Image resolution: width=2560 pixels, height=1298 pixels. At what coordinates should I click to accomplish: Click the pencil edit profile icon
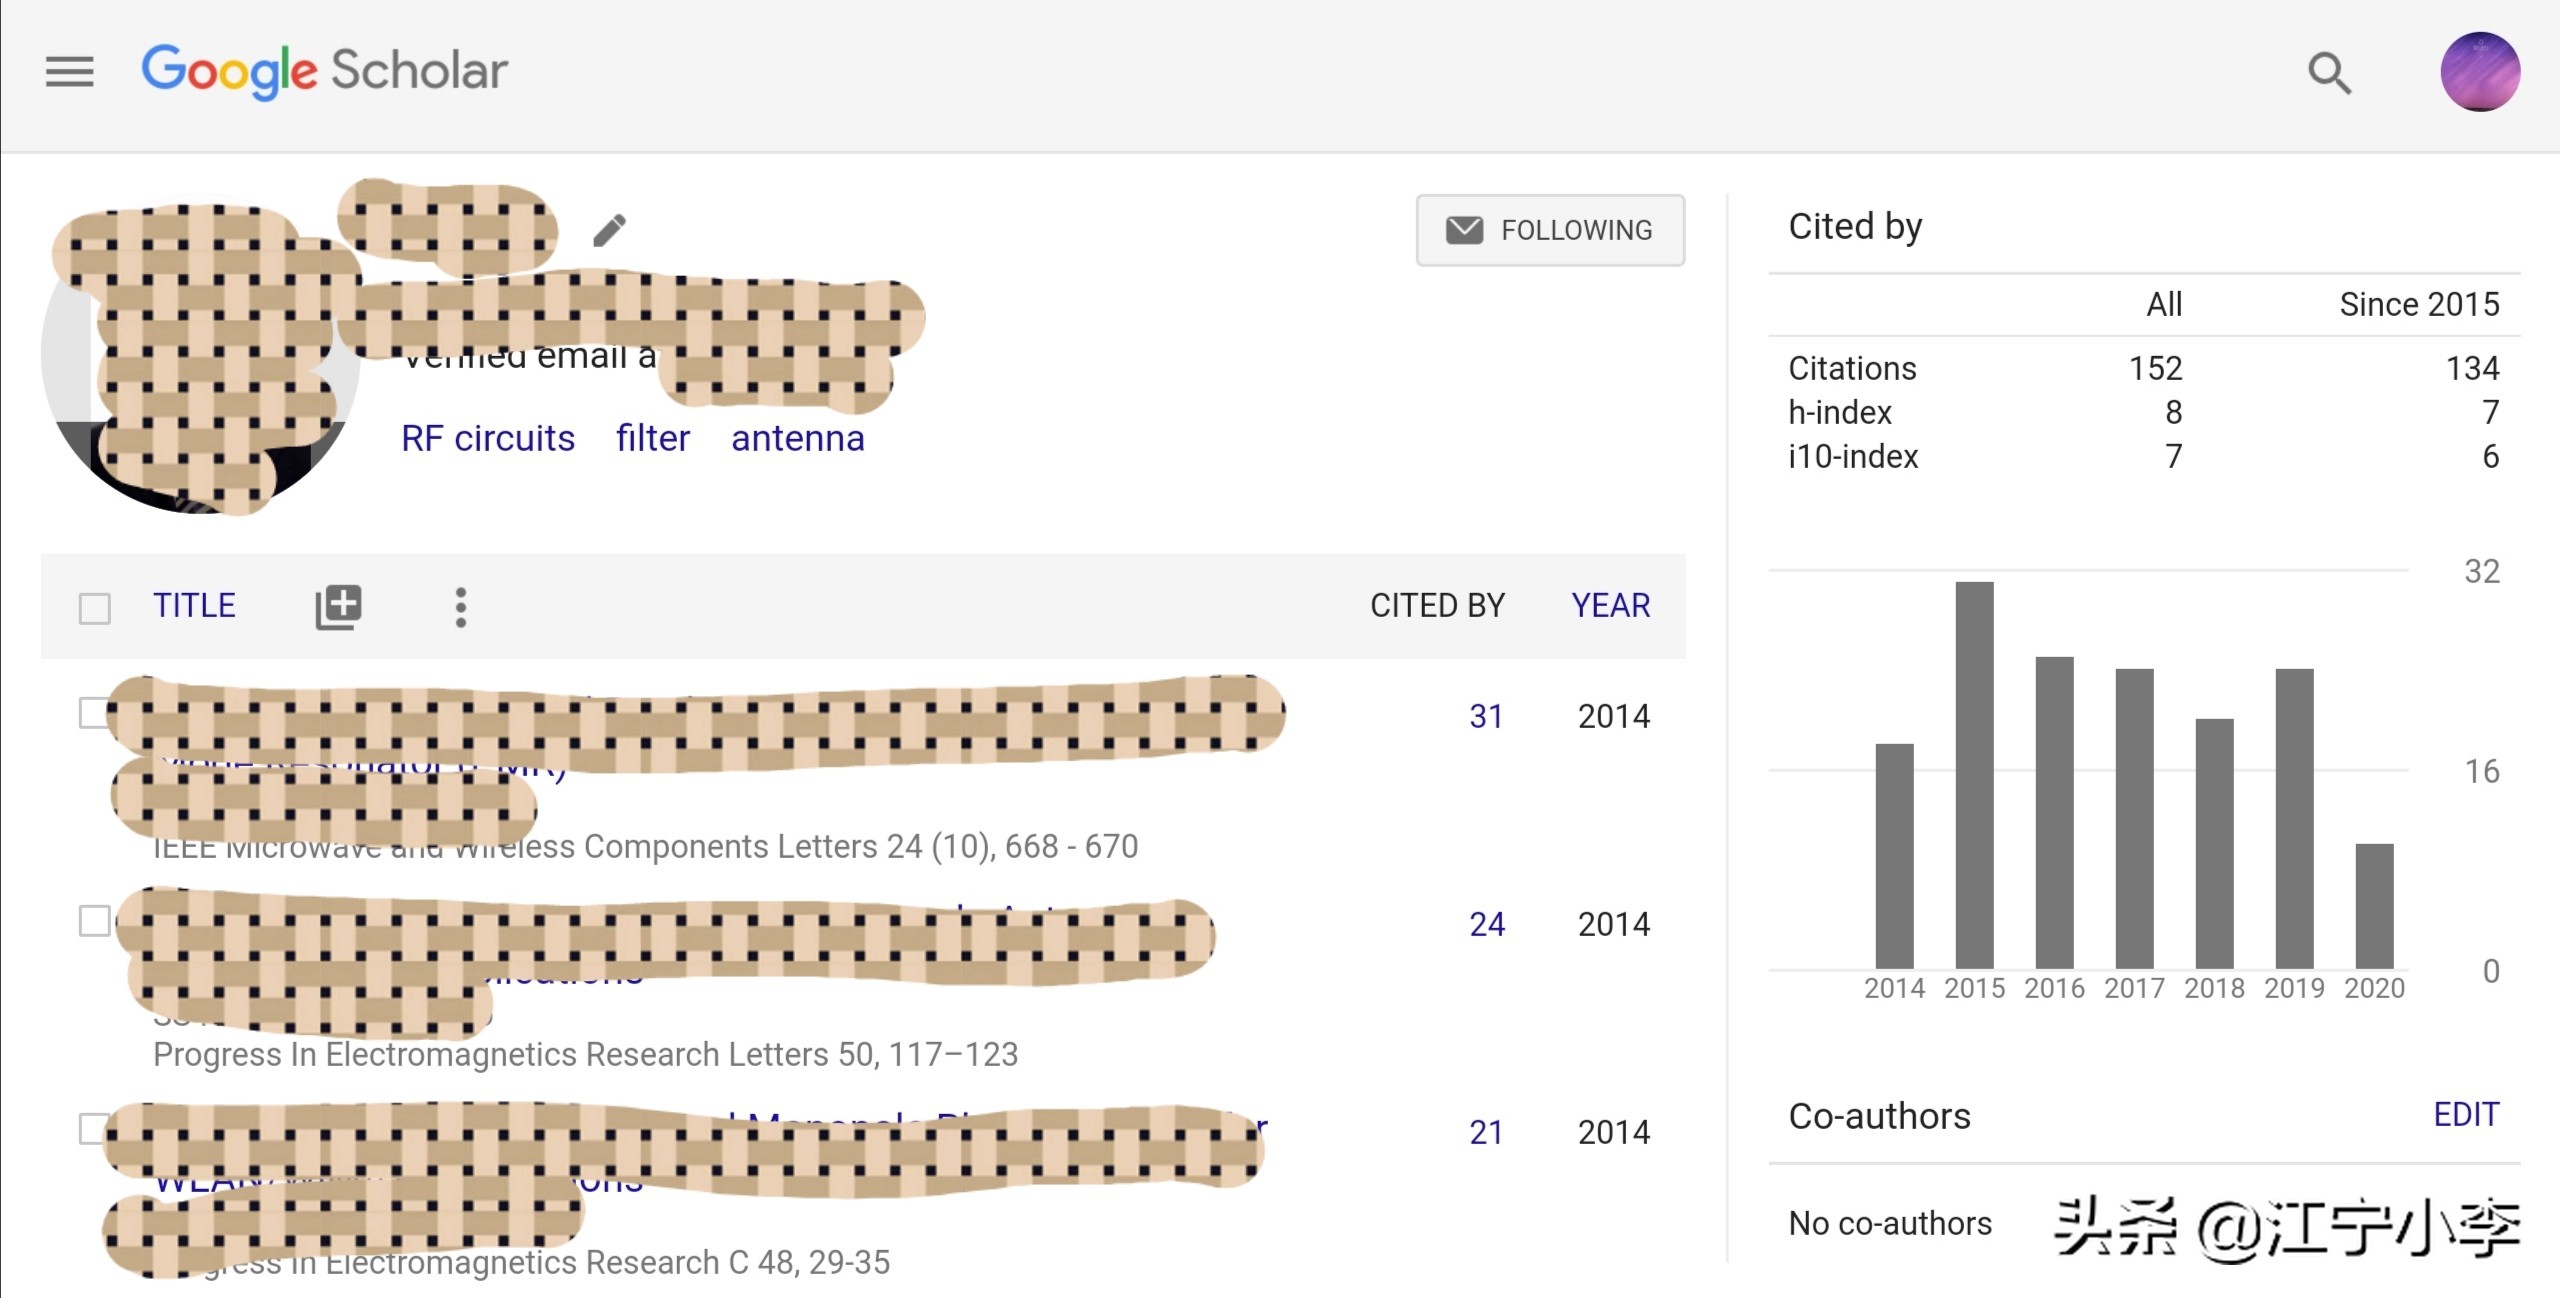[x=609, y=230]
